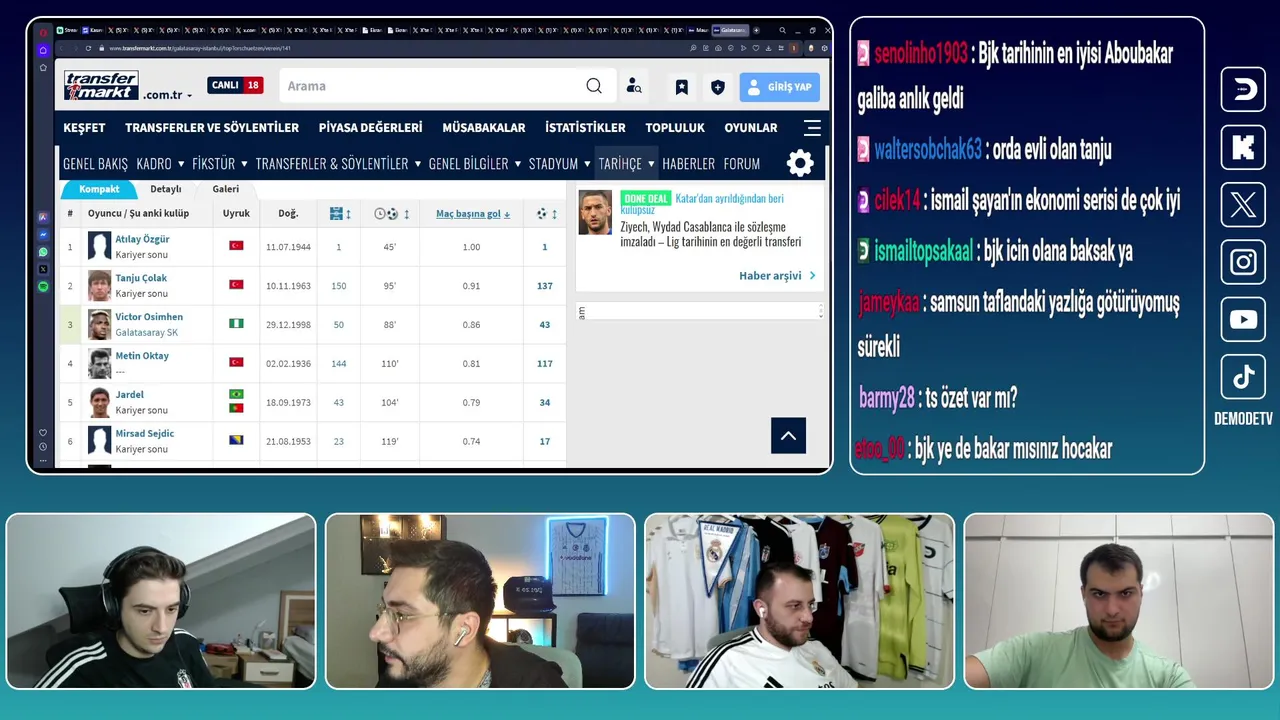1280x720 pixels.
Task: Open the hamburger menu icon
Action: tap(812, 128)
